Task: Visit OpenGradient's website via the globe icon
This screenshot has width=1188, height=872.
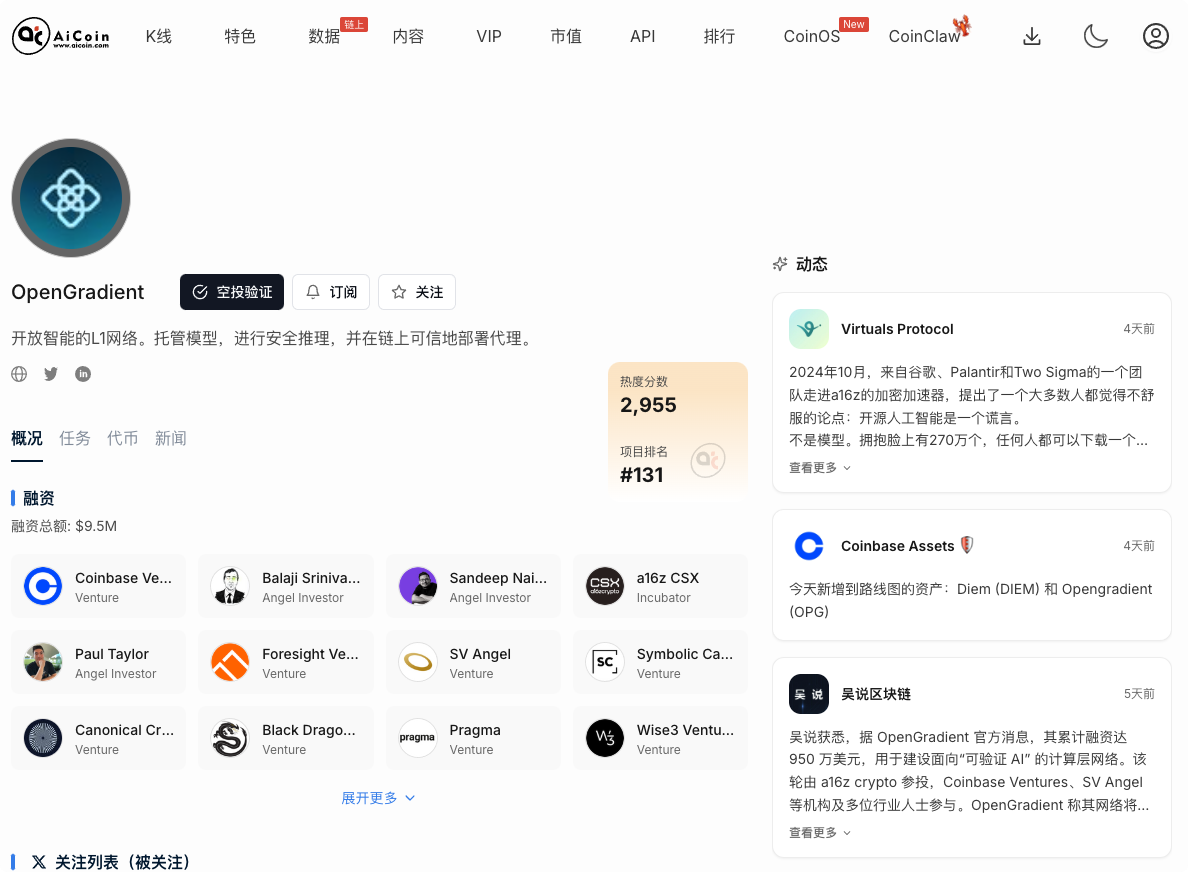Action: coord(19,373)
